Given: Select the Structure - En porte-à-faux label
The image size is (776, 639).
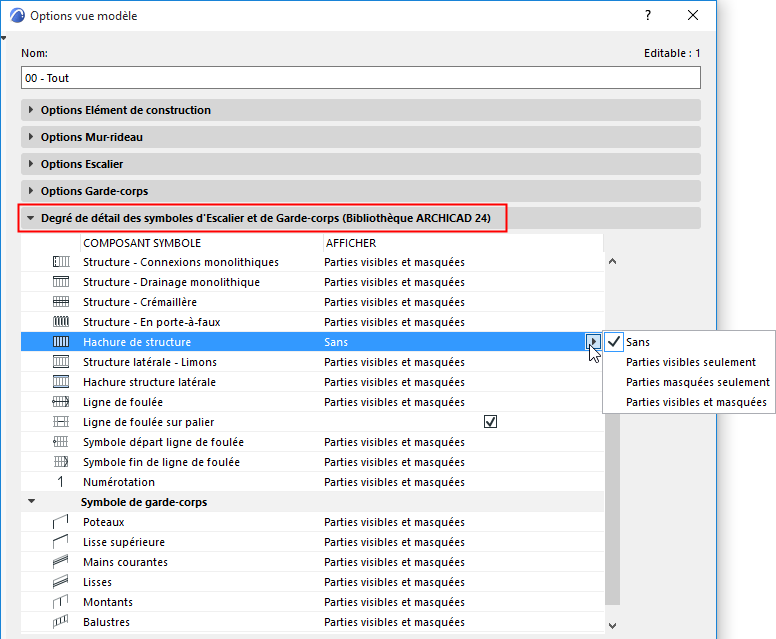Looking at the screenshot, I should coord(151,322).
